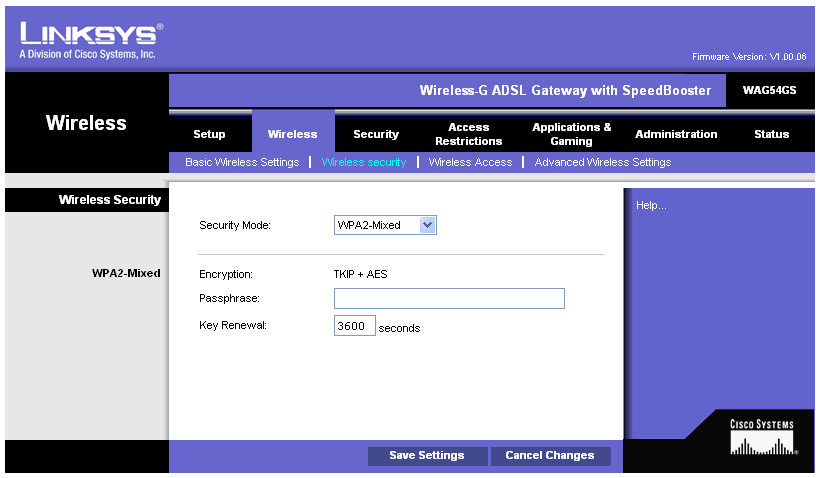Viewport: 820px width, 478px height.
Task: Click the Wireless Security section header
Action: (110, 200)
